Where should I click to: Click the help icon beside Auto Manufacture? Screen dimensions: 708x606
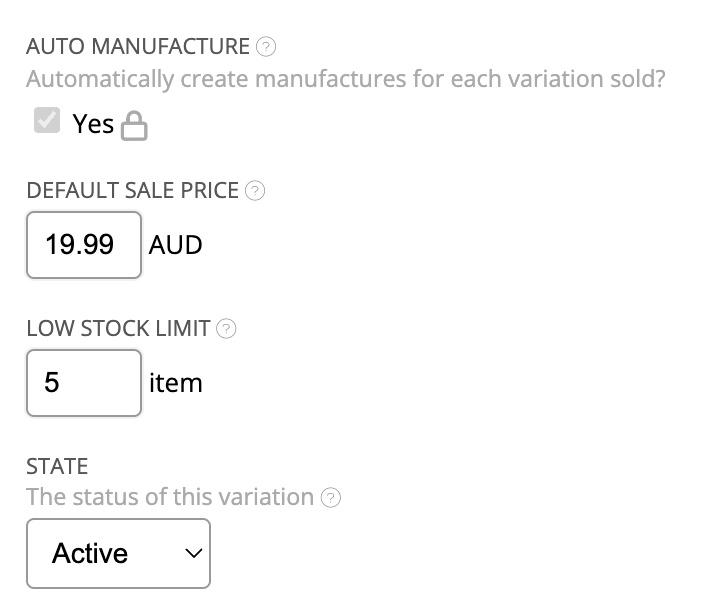pyautogui.click(x=266, y=46)
